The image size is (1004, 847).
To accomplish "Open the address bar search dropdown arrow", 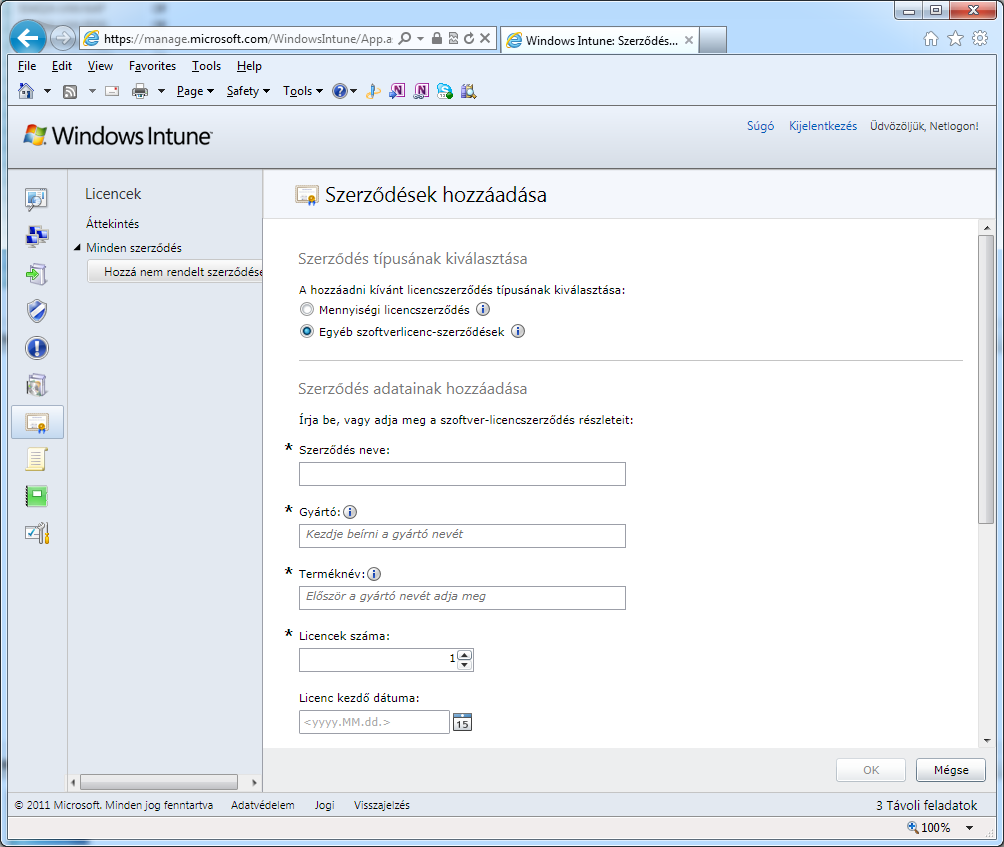I will pyautogui.click(x=420, y=38).
